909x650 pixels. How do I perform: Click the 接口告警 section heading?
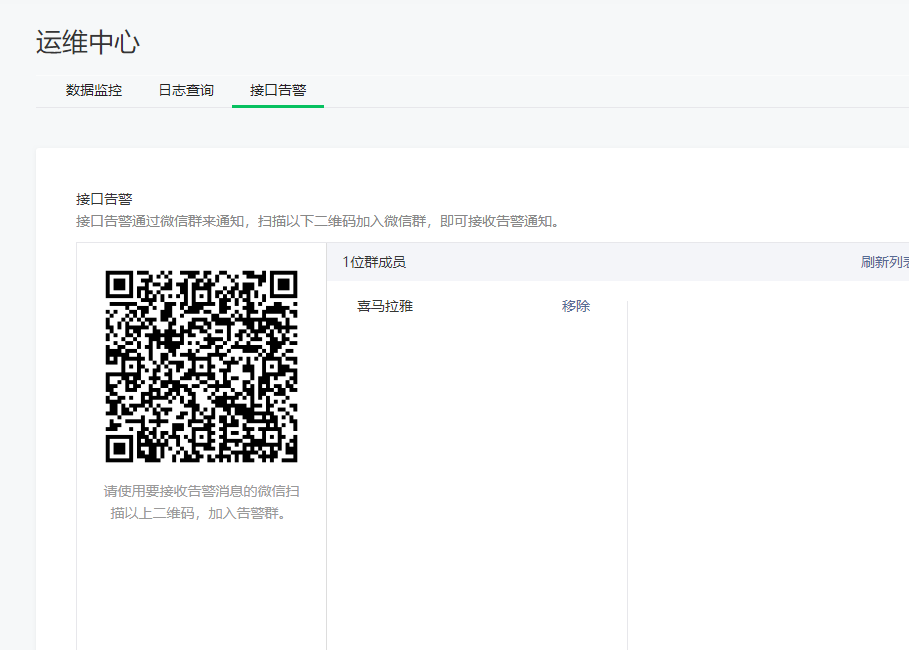click(x=104, y=199)
